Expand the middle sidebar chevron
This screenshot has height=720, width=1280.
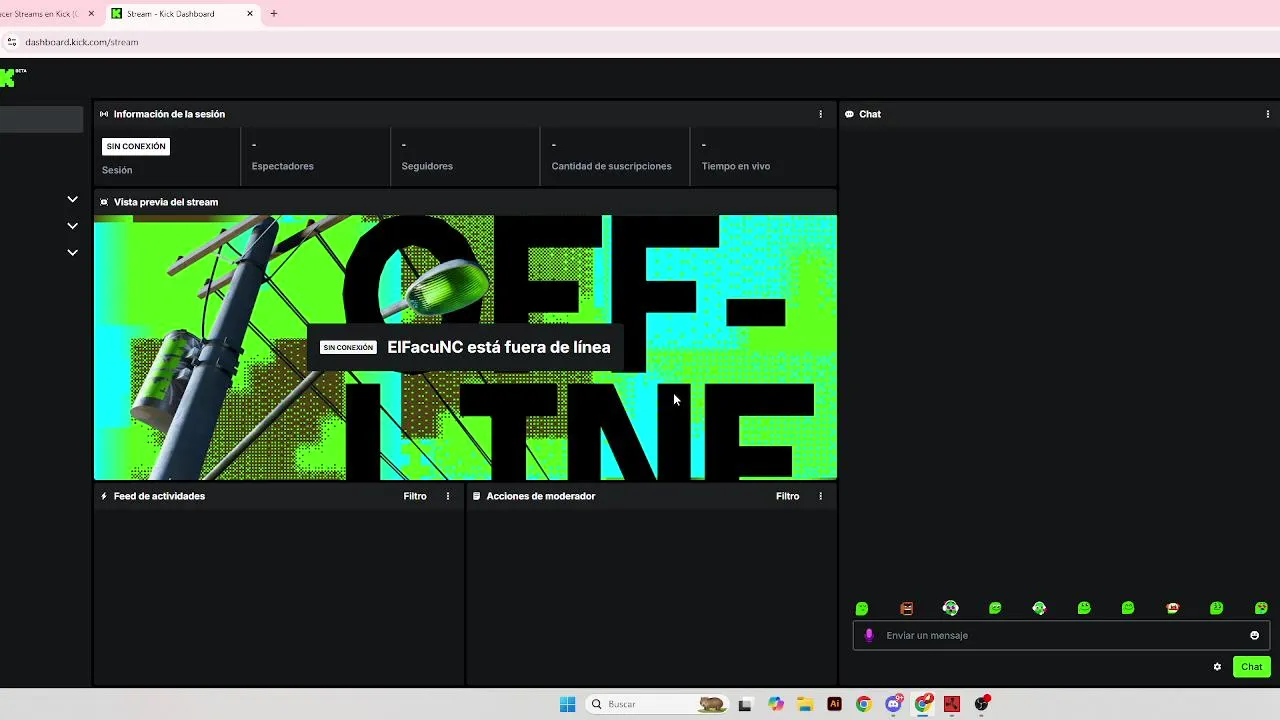click(72, 226)
